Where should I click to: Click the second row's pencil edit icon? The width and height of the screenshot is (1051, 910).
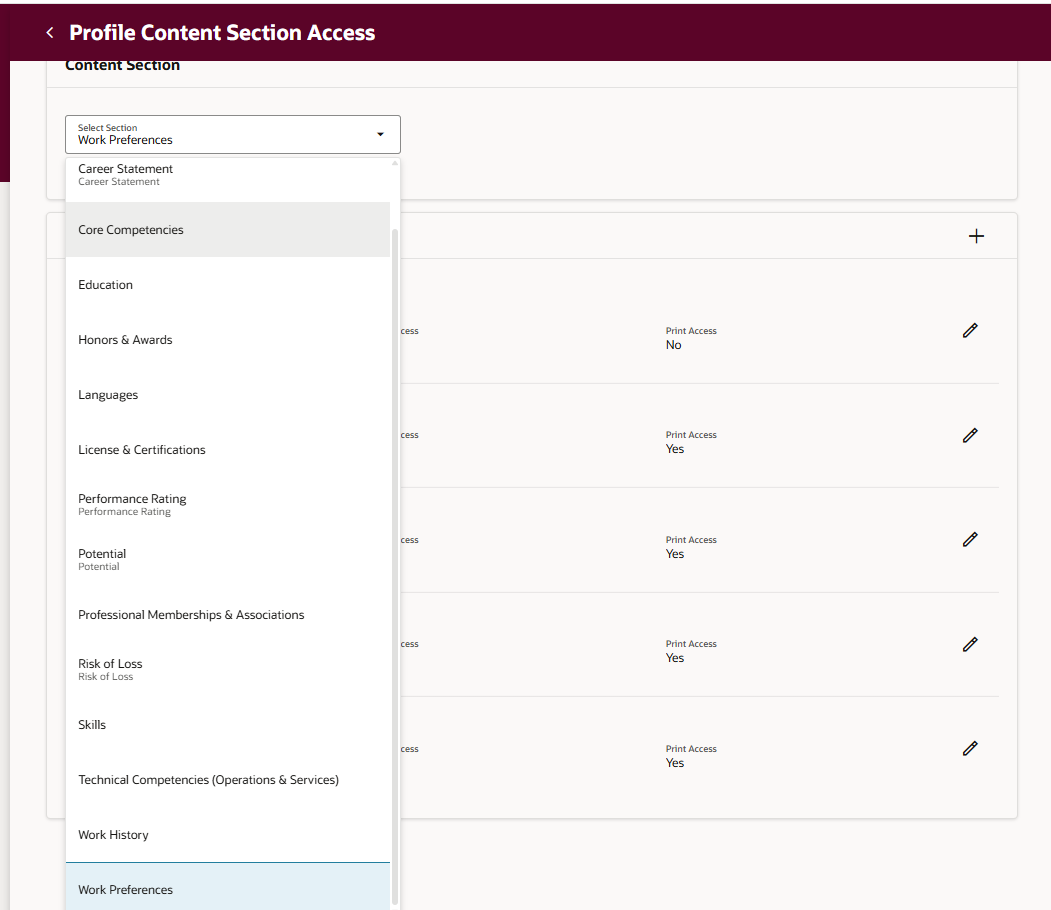coord(969,435)
